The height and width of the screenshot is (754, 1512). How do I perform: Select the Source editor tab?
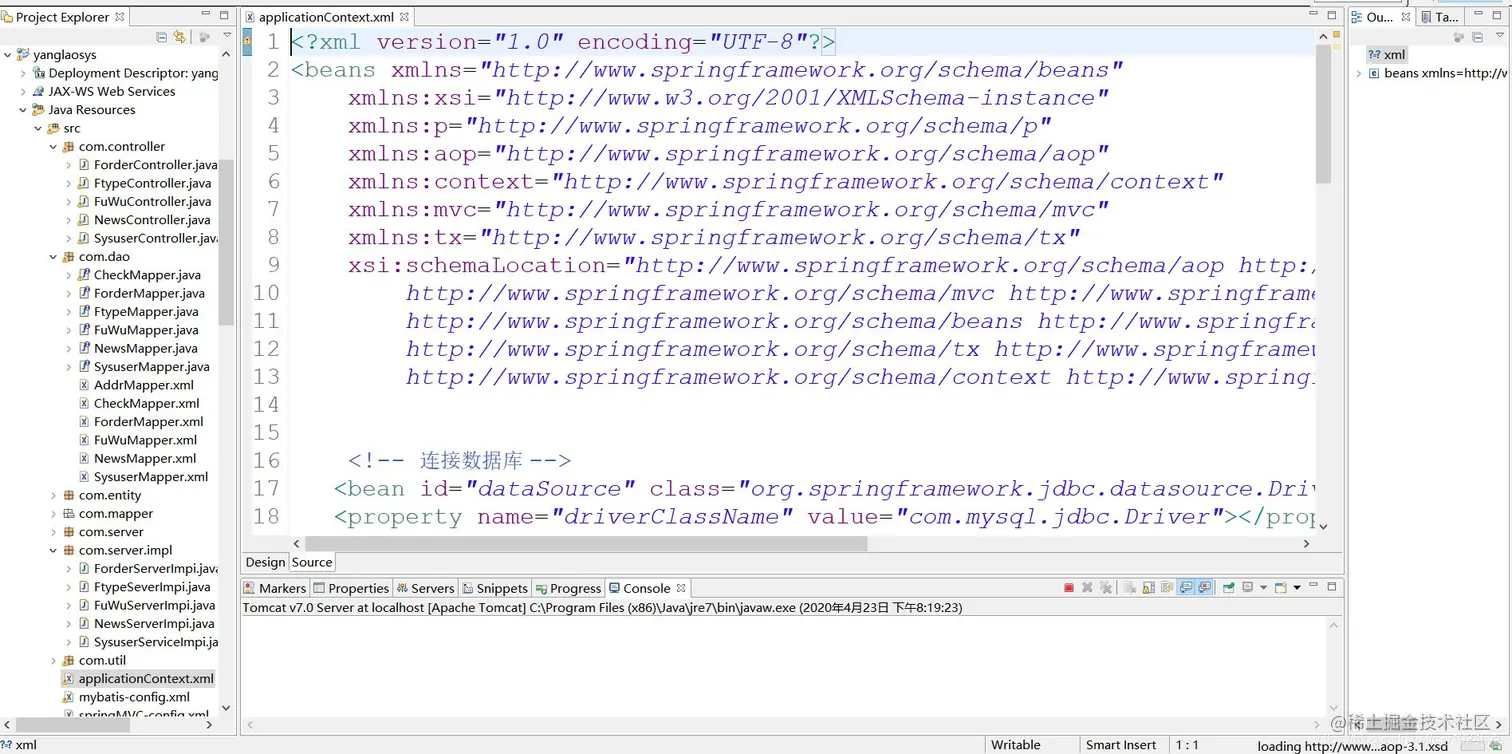312,562
